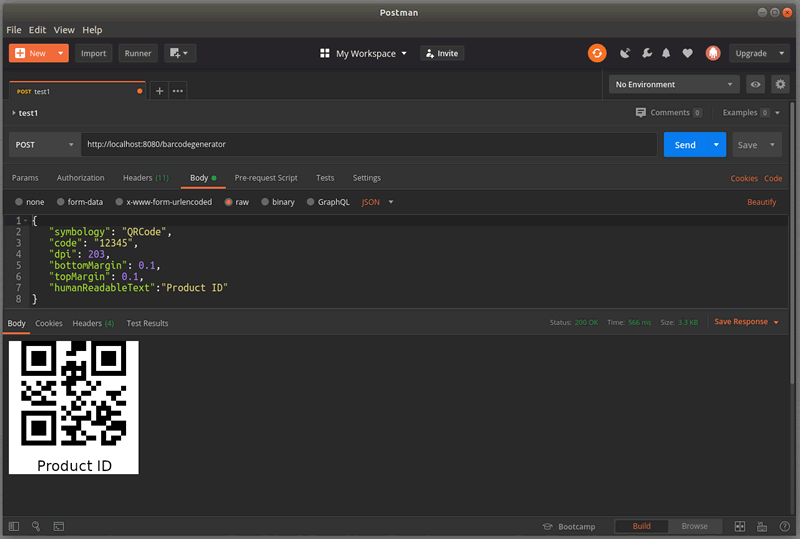Screen dimensions: 800x539
Task: Open the tab options ellipsis
Action: pyautogui.click(x=178, y=91)
